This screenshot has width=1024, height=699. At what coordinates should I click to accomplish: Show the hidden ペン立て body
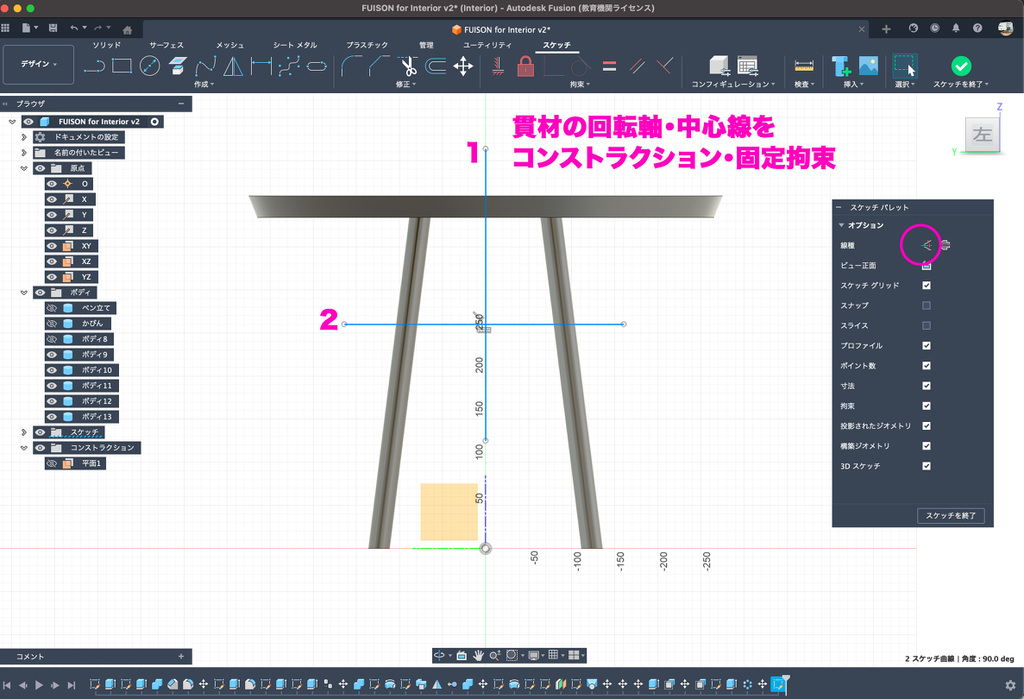tap(52, 308)
